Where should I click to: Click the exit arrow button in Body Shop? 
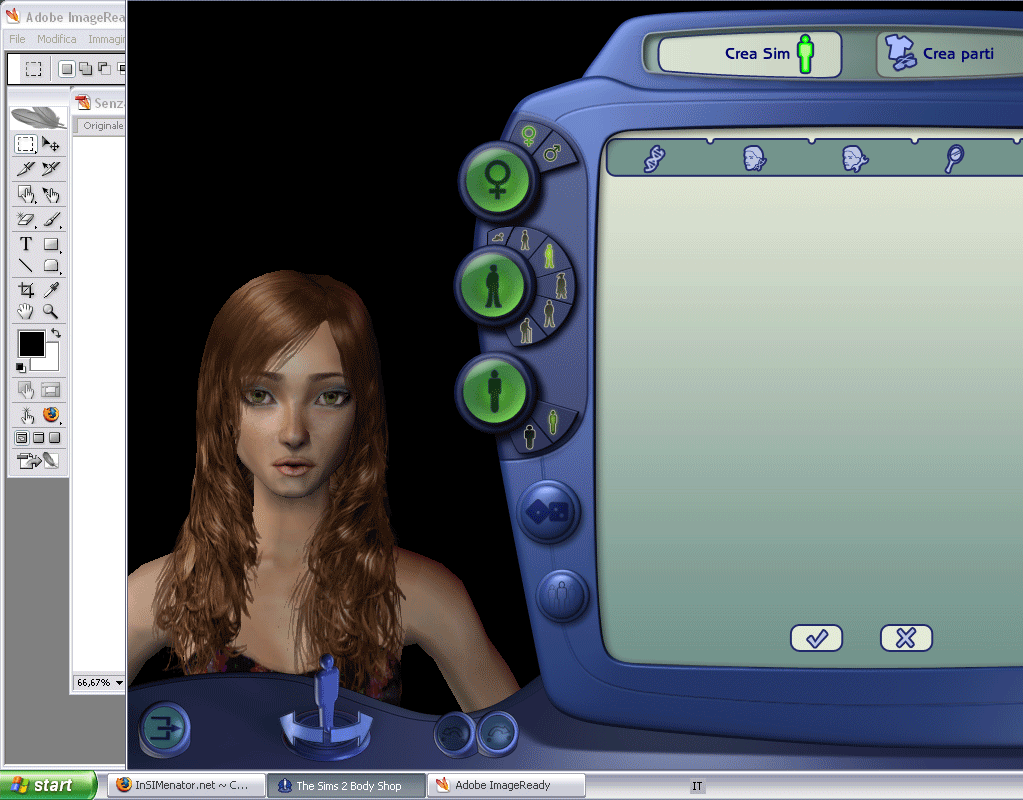[x=164, y=729]
